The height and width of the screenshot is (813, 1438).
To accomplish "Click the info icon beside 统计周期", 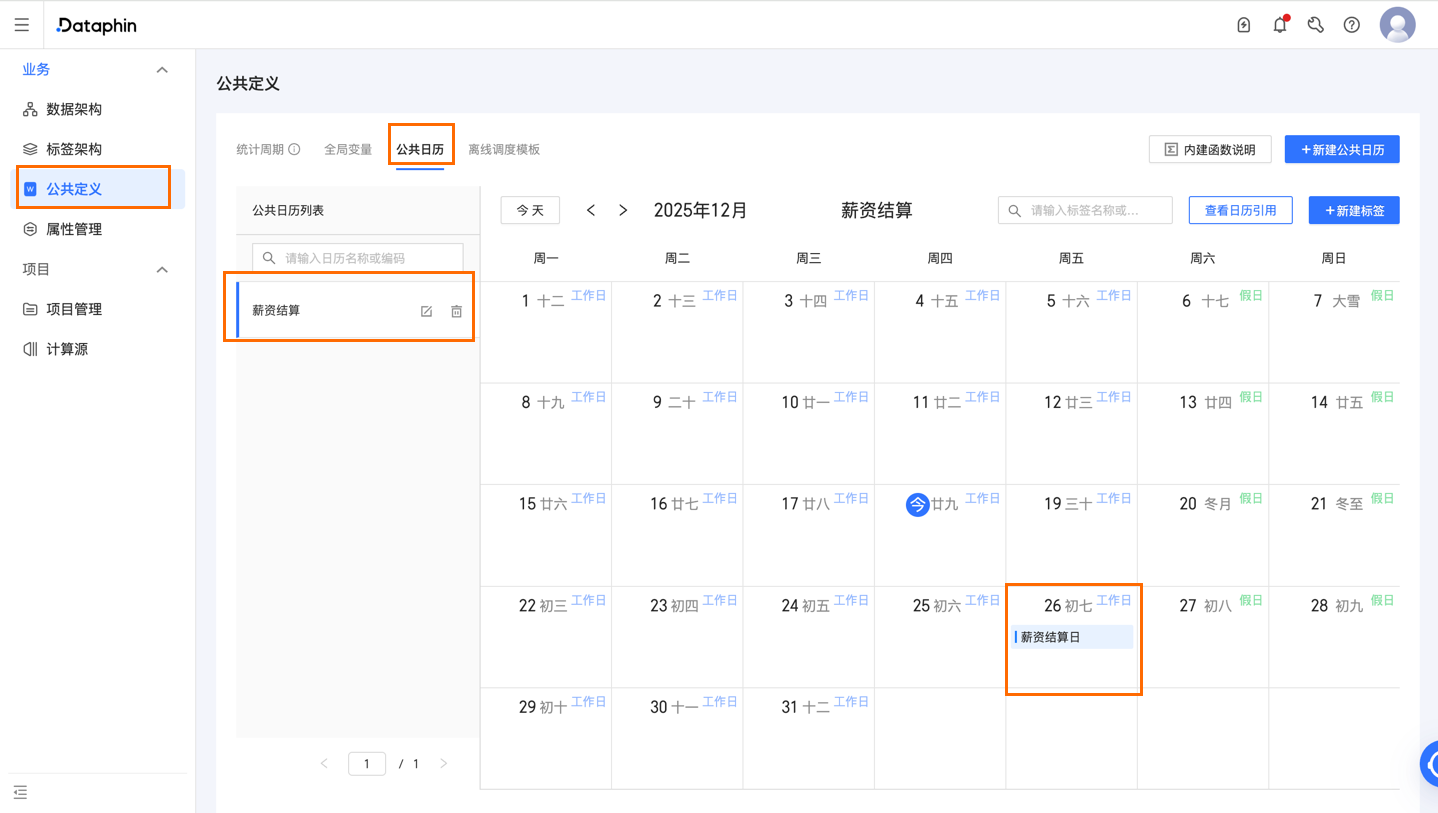I will (294, 150).
